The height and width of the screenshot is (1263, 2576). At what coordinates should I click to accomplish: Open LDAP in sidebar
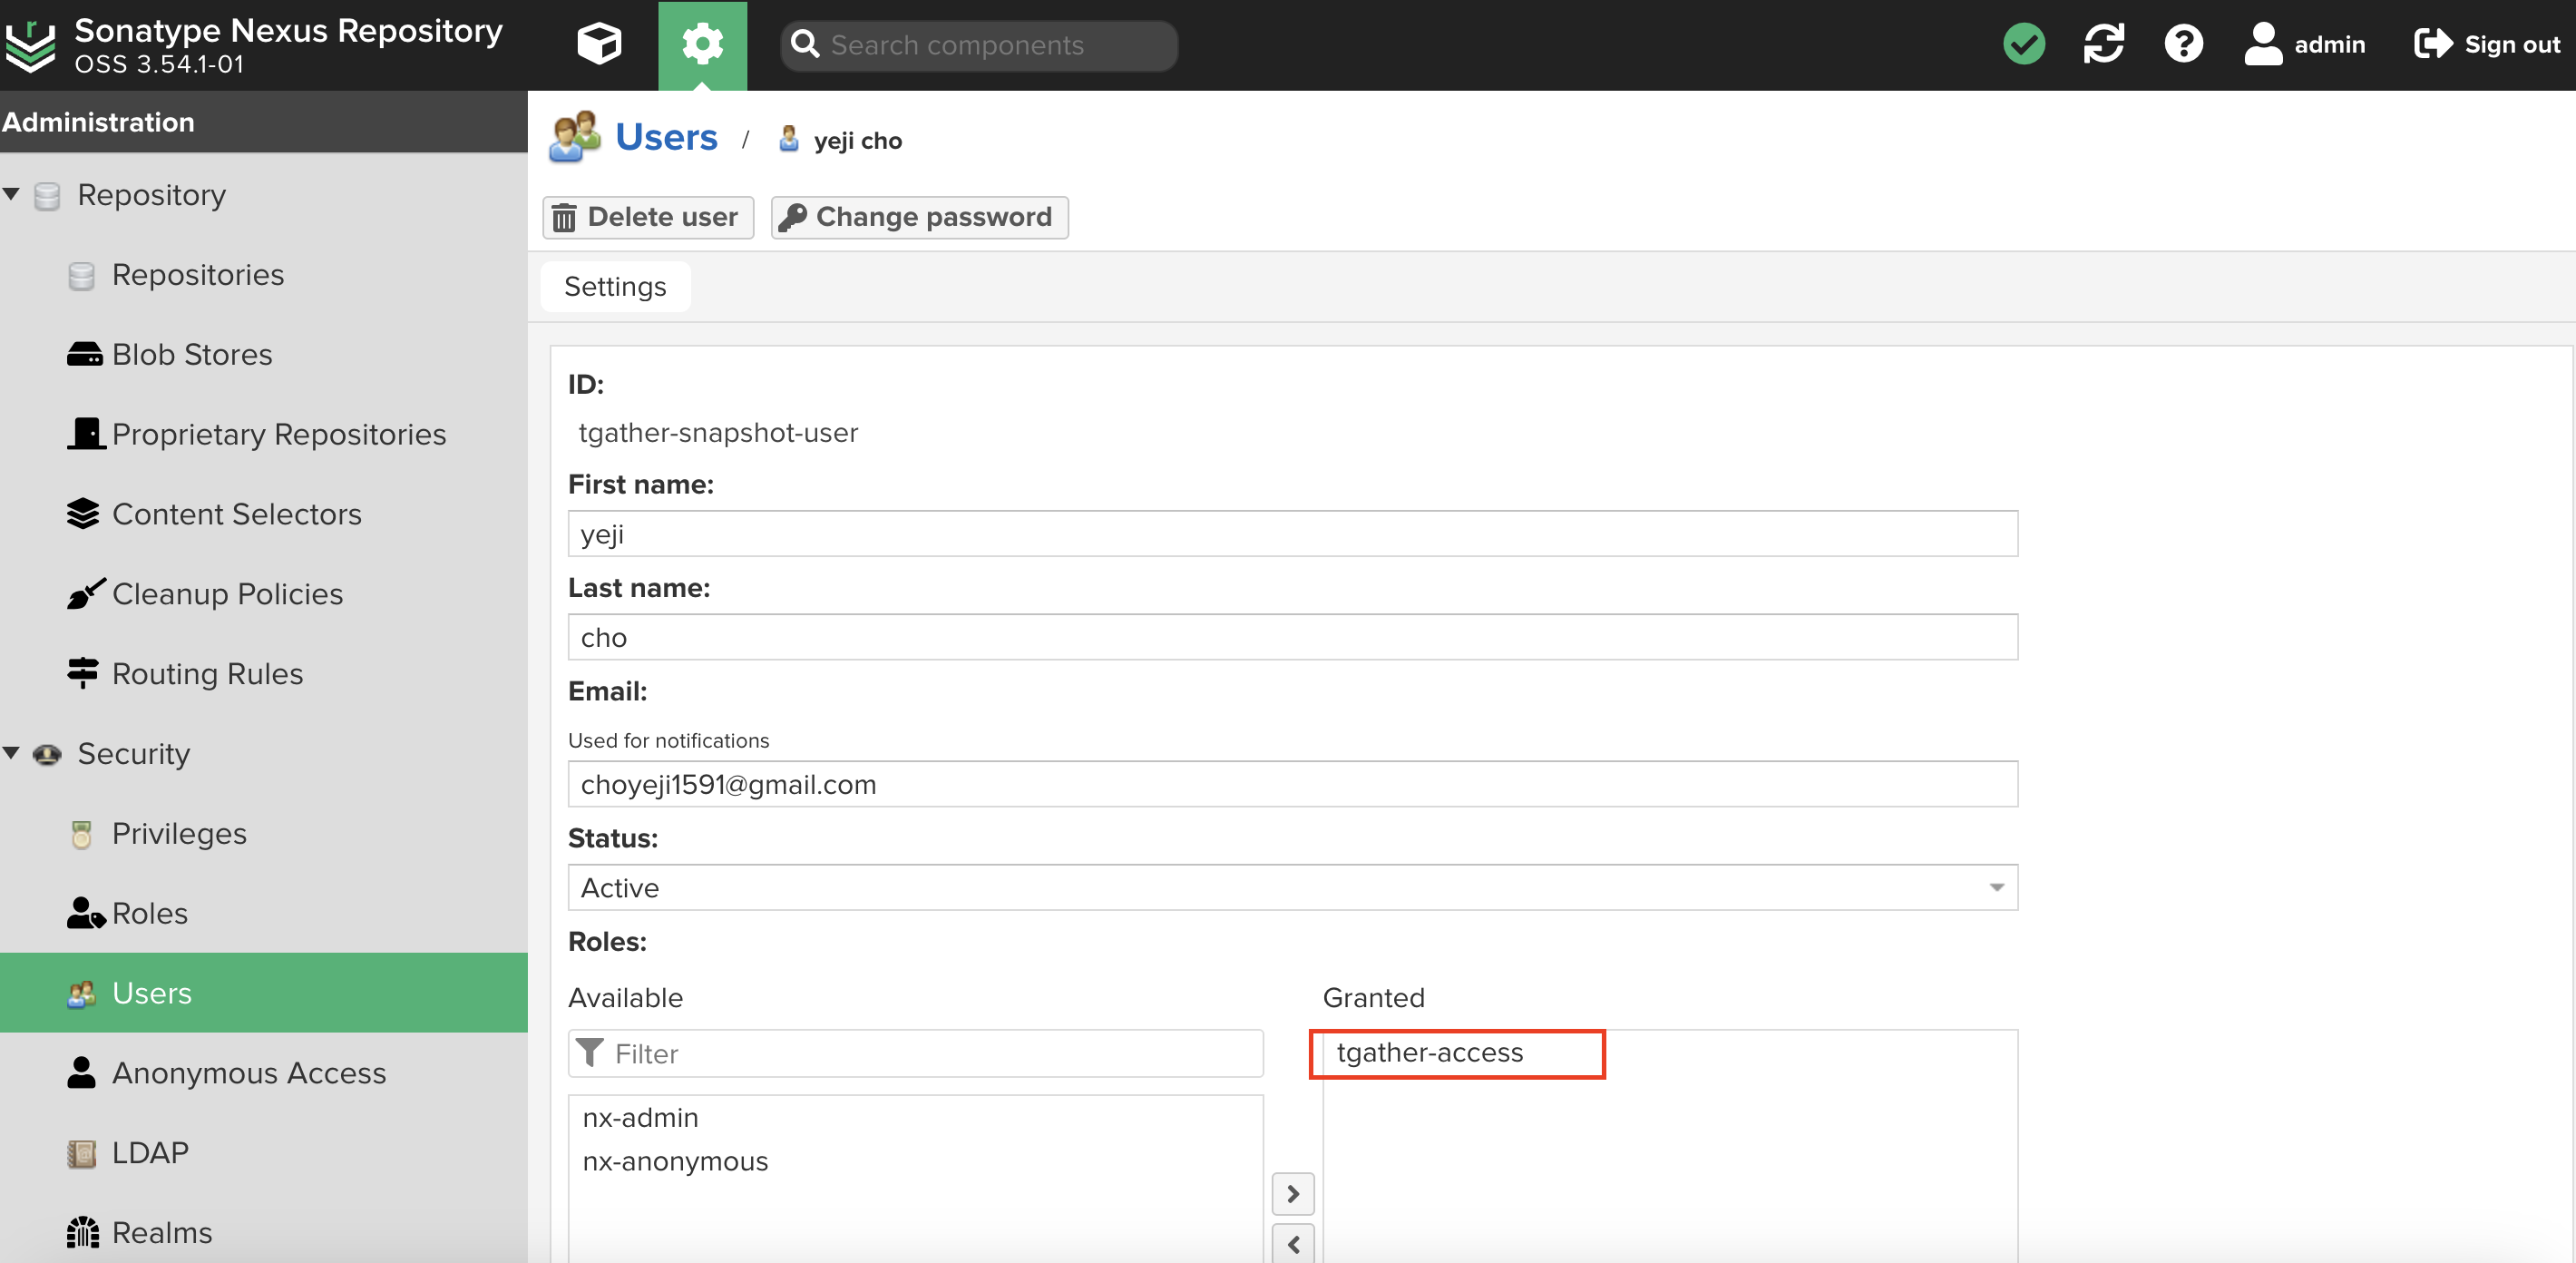150,1152
